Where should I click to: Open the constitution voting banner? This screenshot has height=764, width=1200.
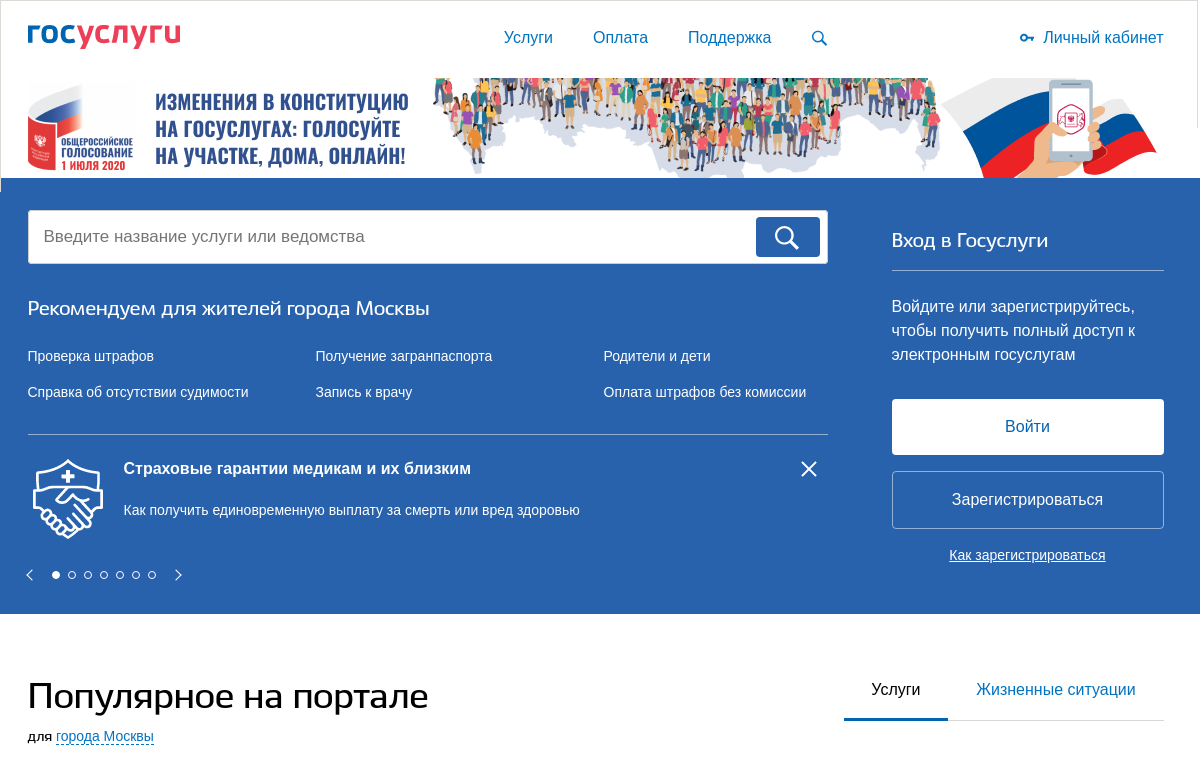click(600, 128)
